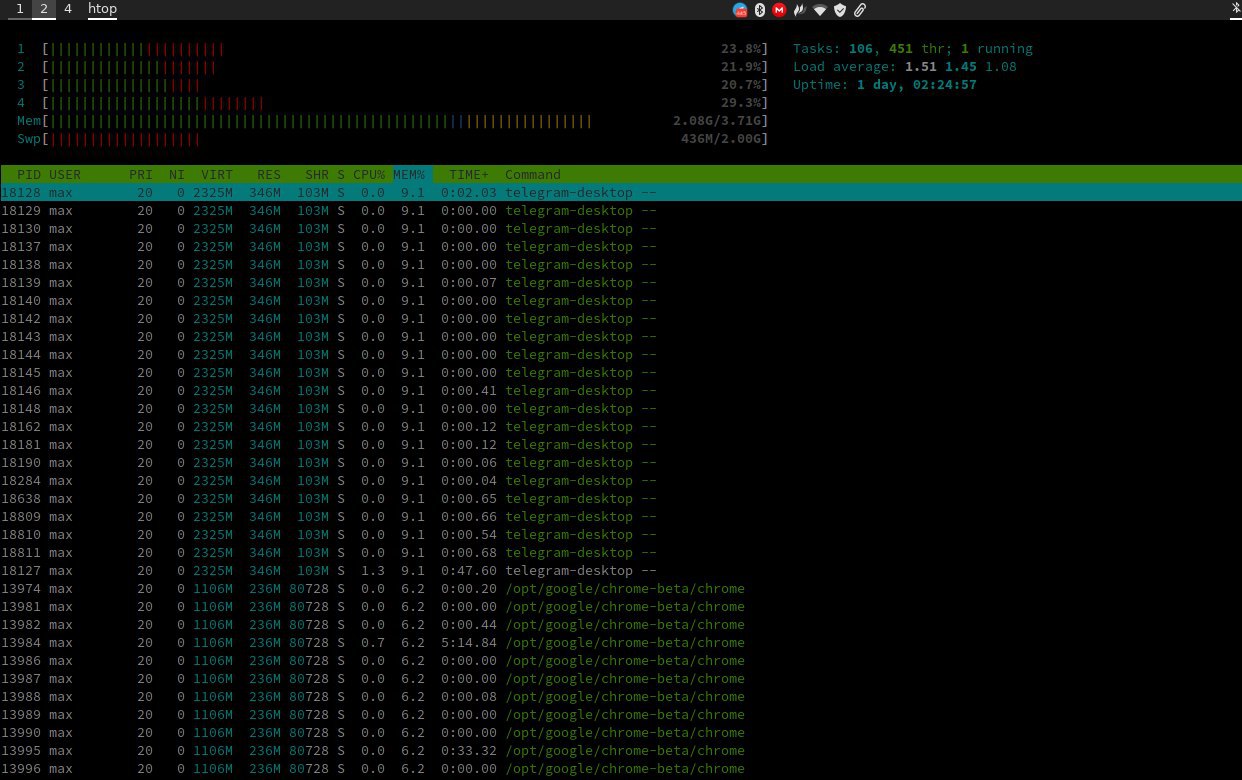This screenshot has width=1242, height=780.
Task: Click the 29.3% CPU usage value
Action: point(741,102)
